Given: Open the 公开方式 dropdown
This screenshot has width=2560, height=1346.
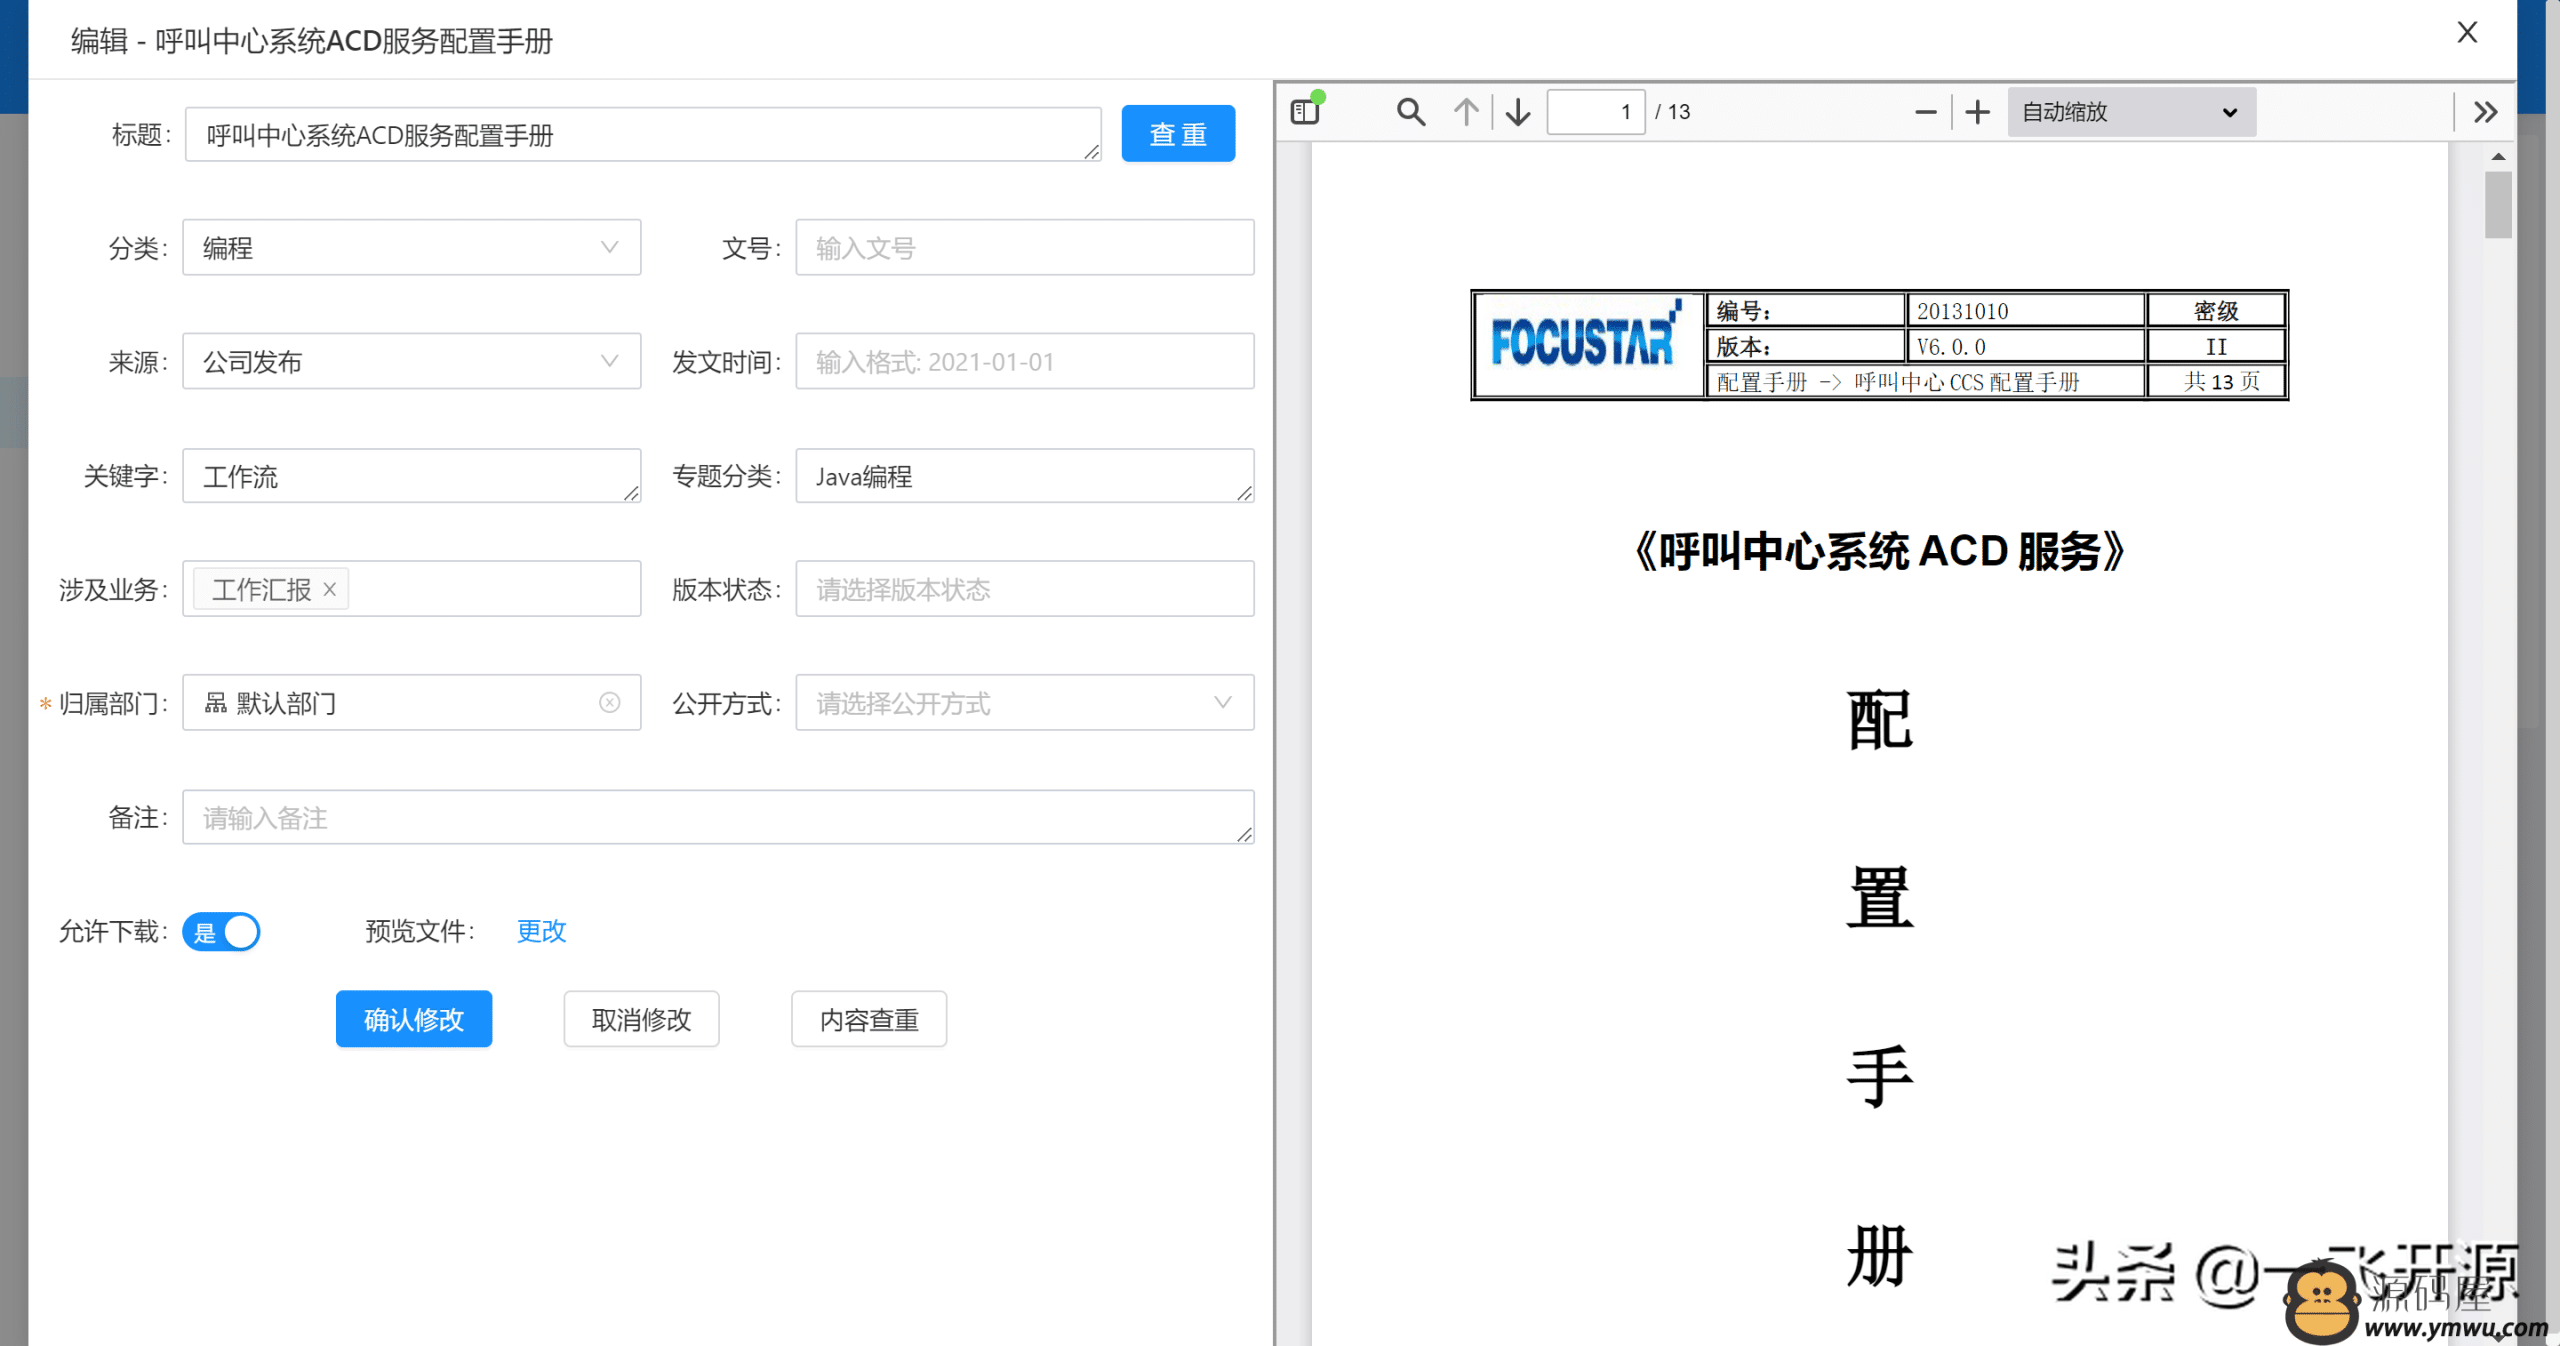Looking at the screenshot, I should click(1025, 703).
